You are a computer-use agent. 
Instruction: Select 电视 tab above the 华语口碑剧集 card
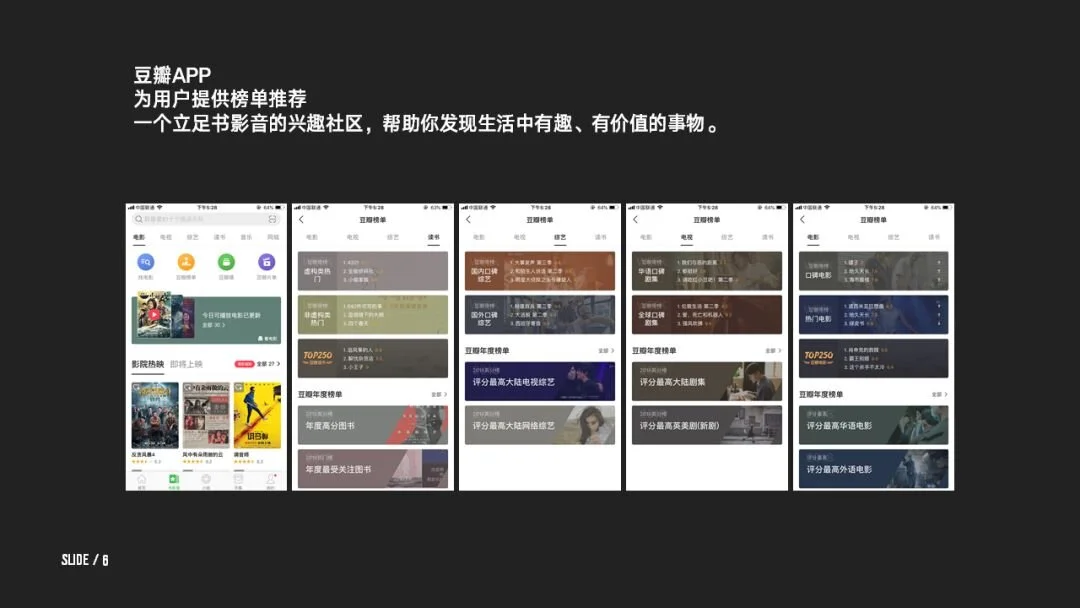687,237
